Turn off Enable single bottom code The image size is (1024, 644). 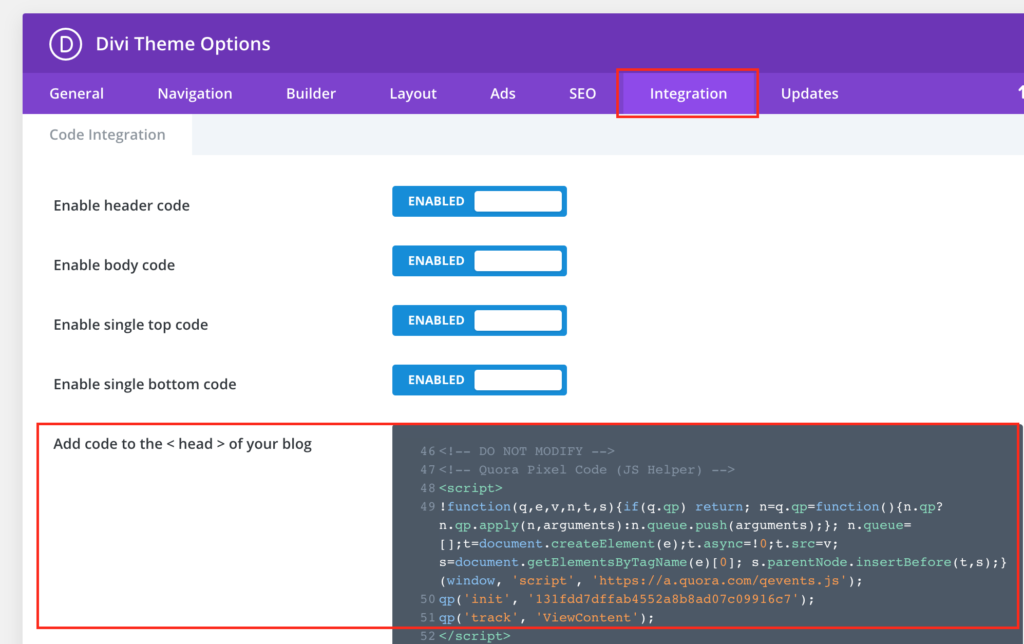[x=479, y=379]
